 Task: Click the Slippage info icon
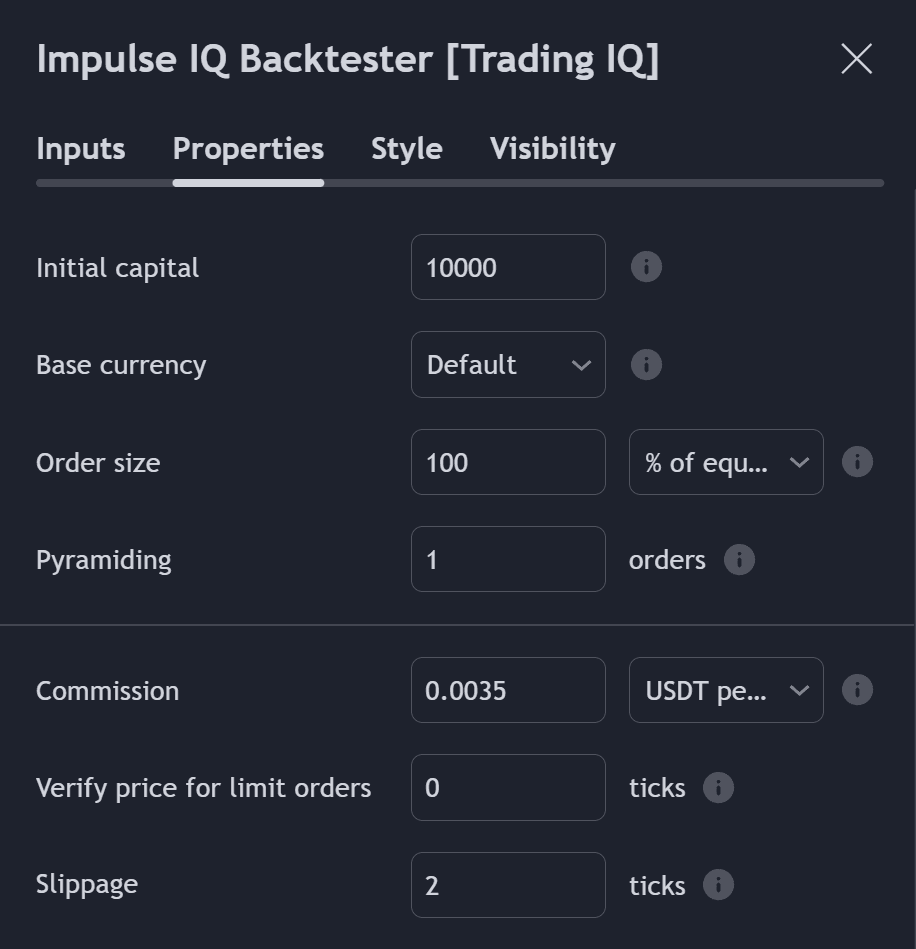[x=718, y=885]
